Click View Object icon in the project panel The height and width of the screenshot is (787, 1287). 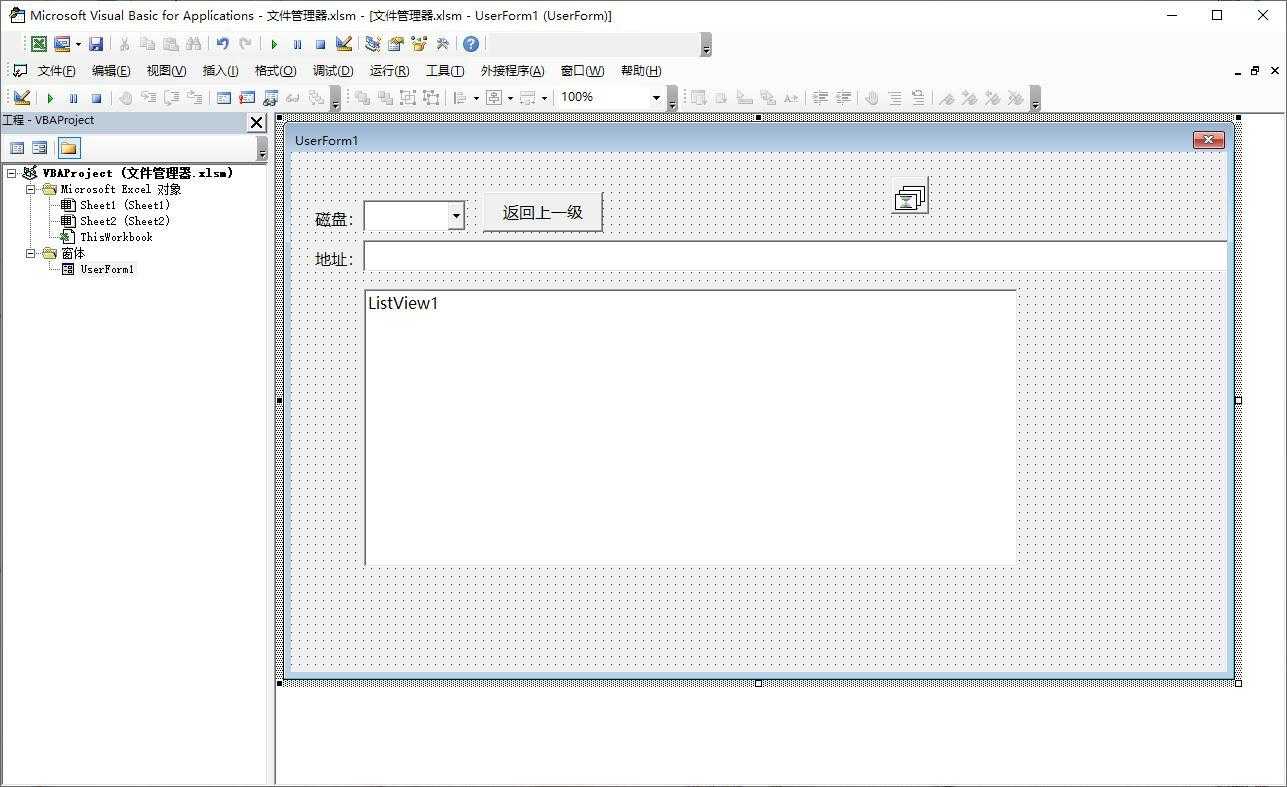pos(40,148)
